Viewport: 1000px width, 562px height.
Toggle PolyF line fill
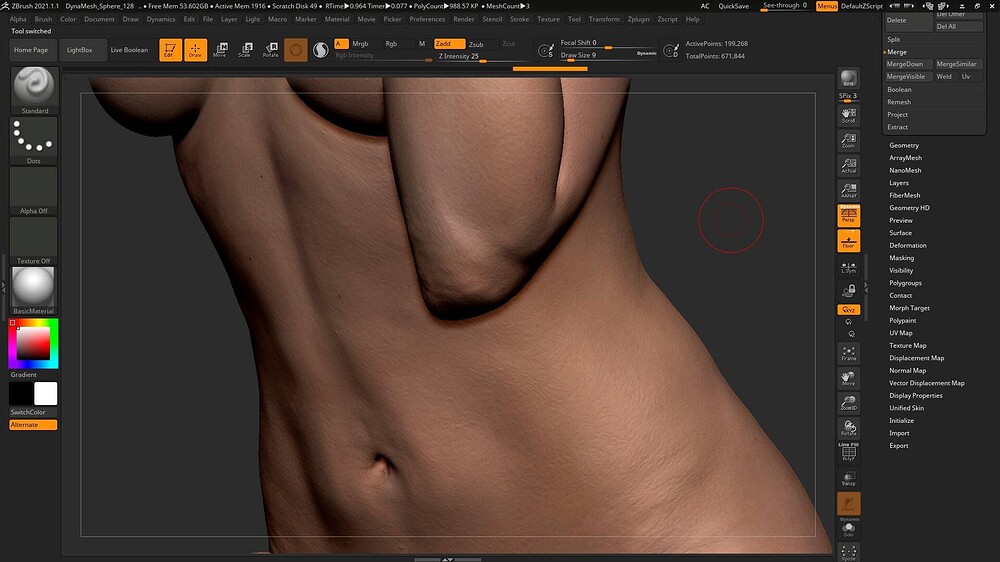[849, 452]
